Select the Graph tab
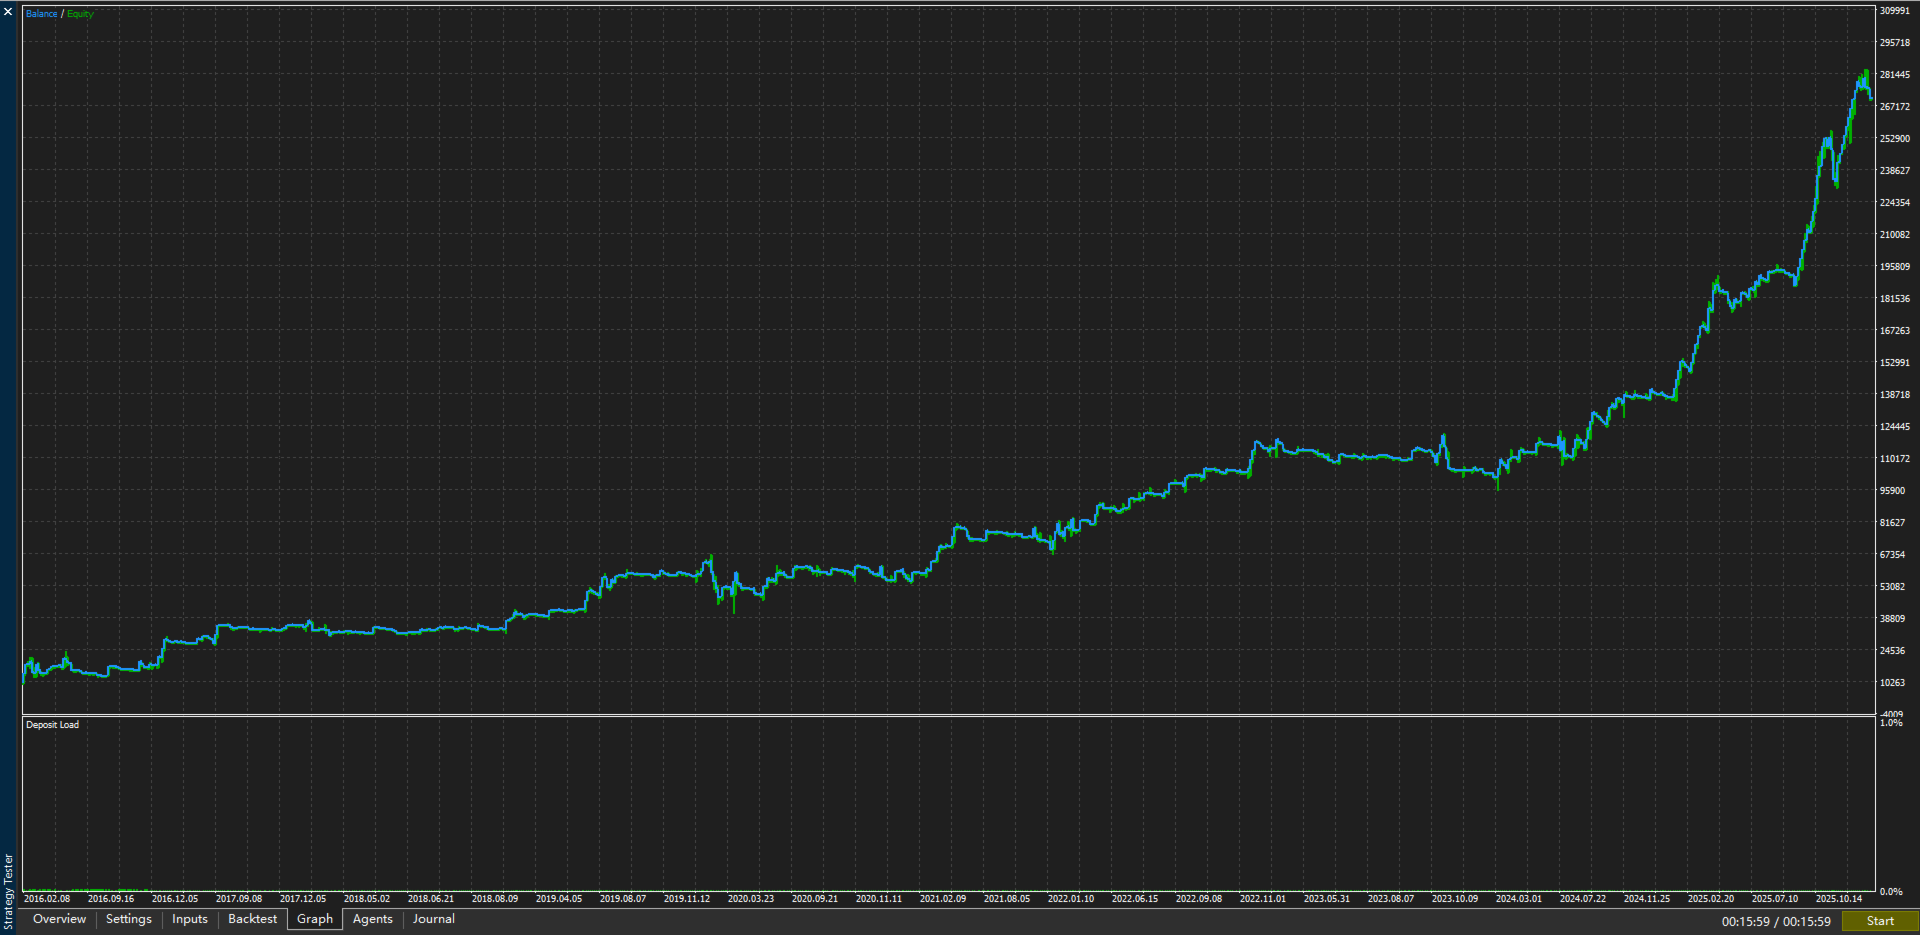The width and height of the screenshot is (1920, 935). [315, 919]
